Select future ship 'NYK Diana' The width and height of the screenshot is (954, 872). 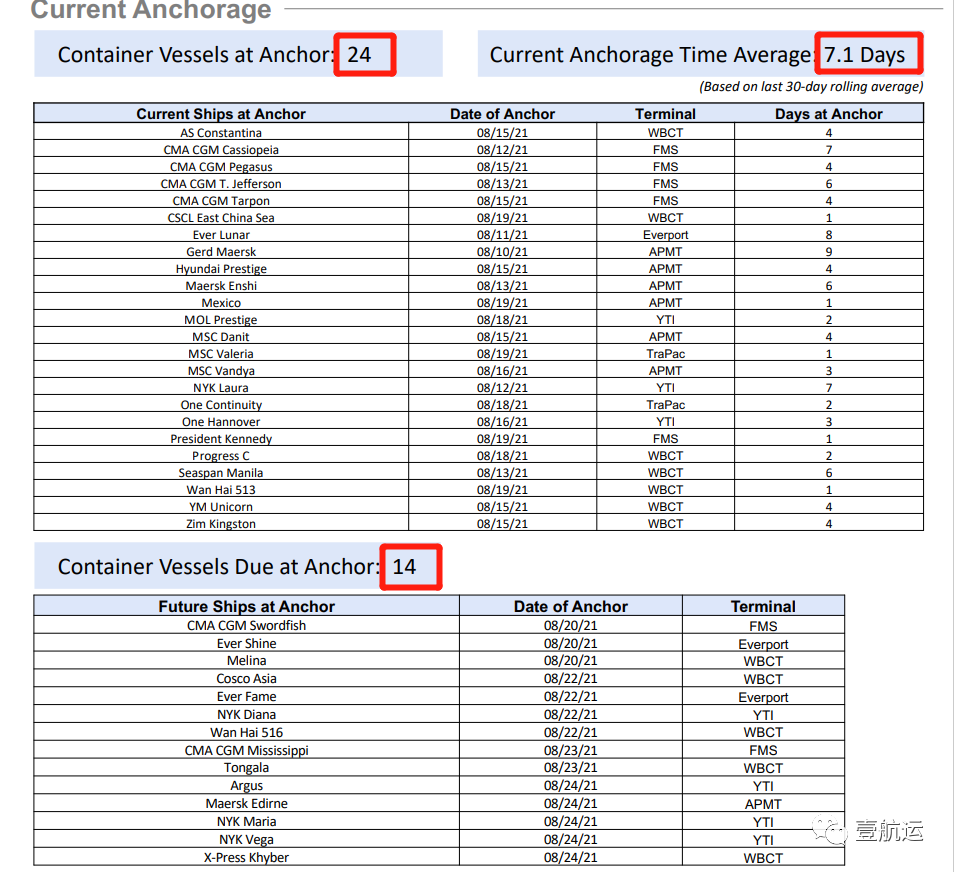tap(246, 714)
